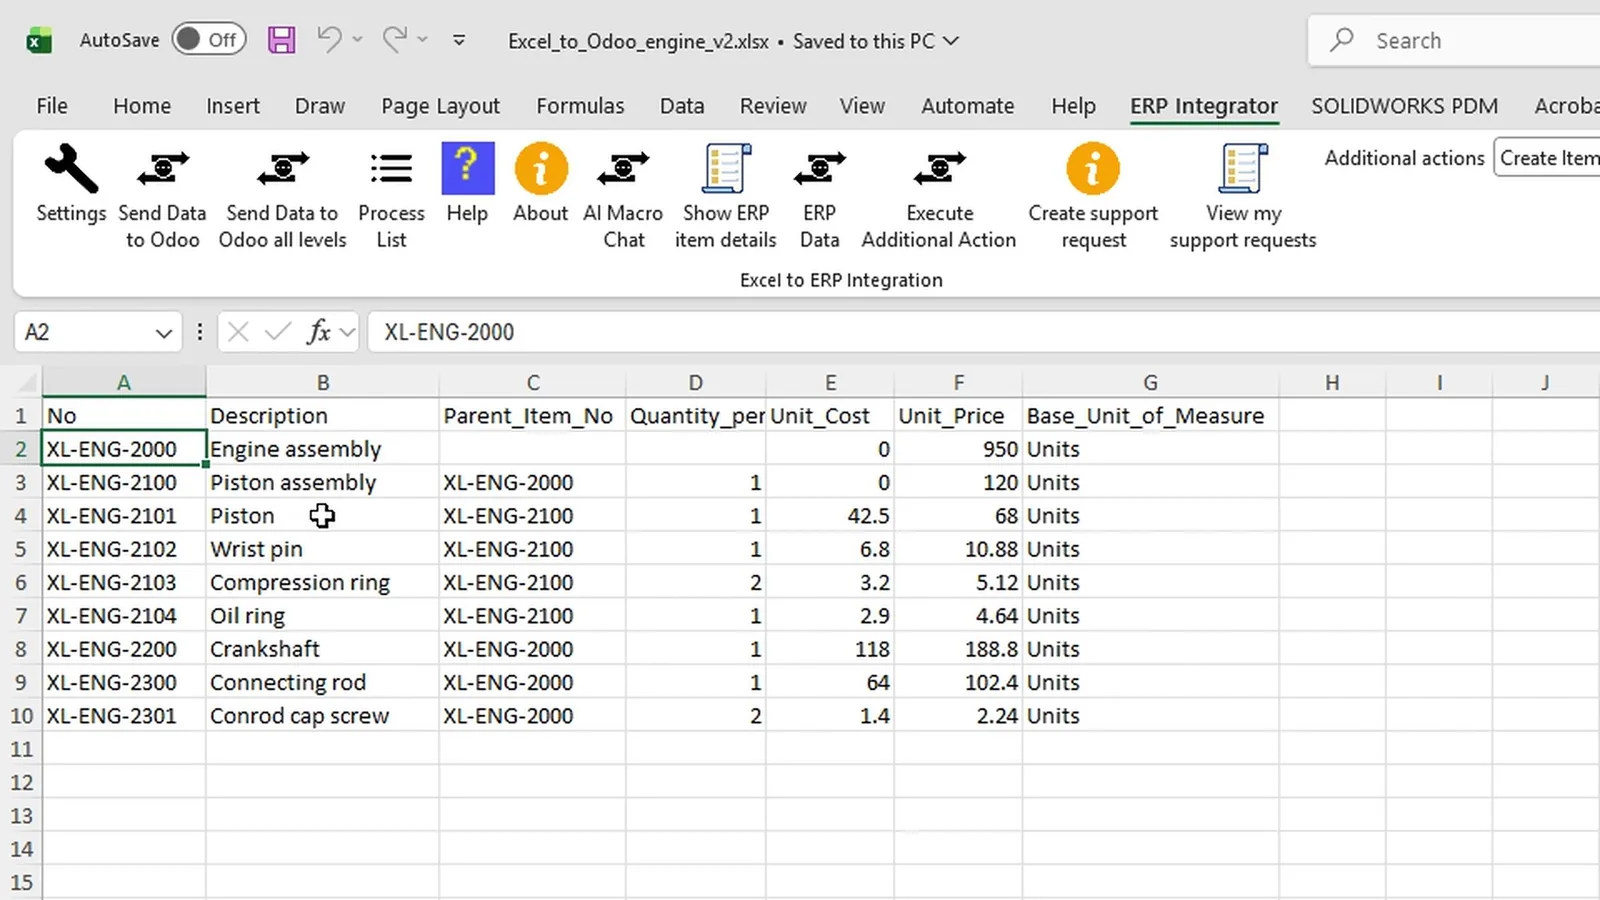Image resolution: width=1600 pixels, height=900 pixels.
Task: Switch to the Formulas tab
Action: click(580, 106)
